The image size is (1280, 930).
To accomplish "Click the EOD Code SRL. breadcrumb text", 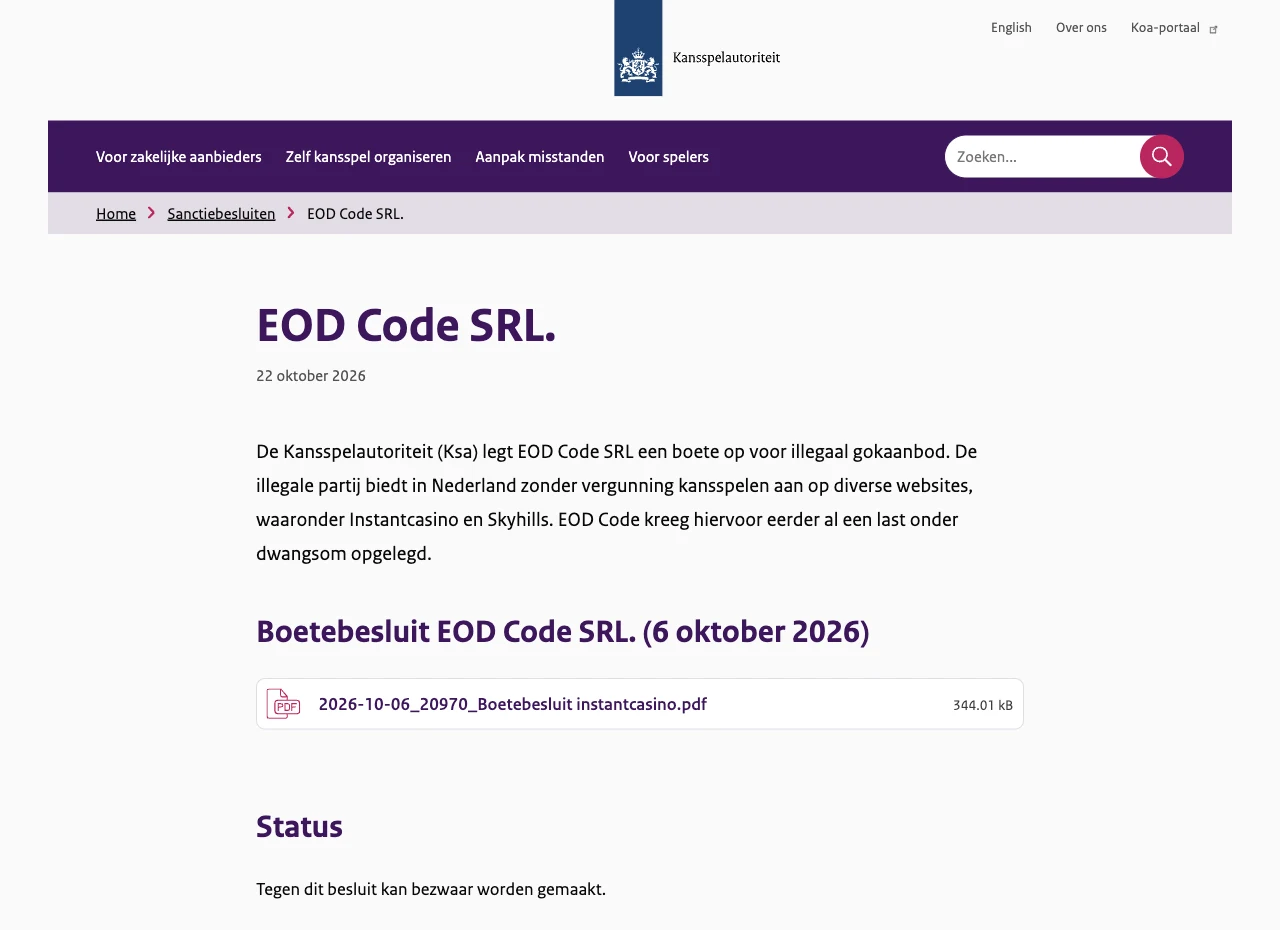I will coord(355,213).
